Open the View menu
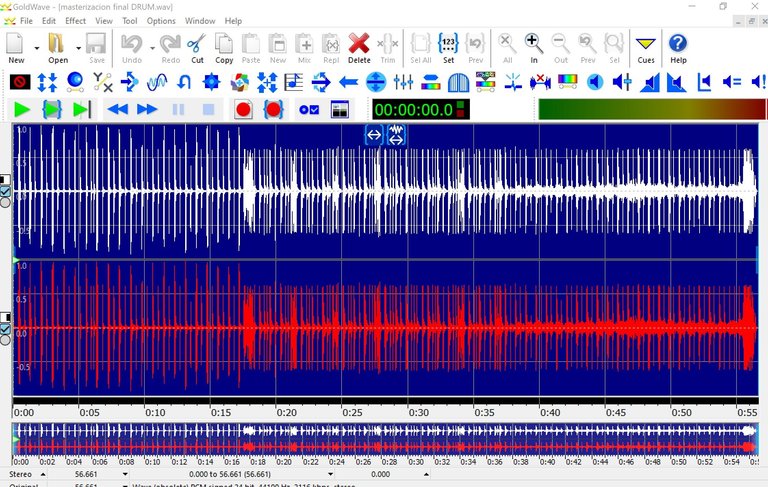The width and height of the screenshot is (768, 487). [103, 21]
